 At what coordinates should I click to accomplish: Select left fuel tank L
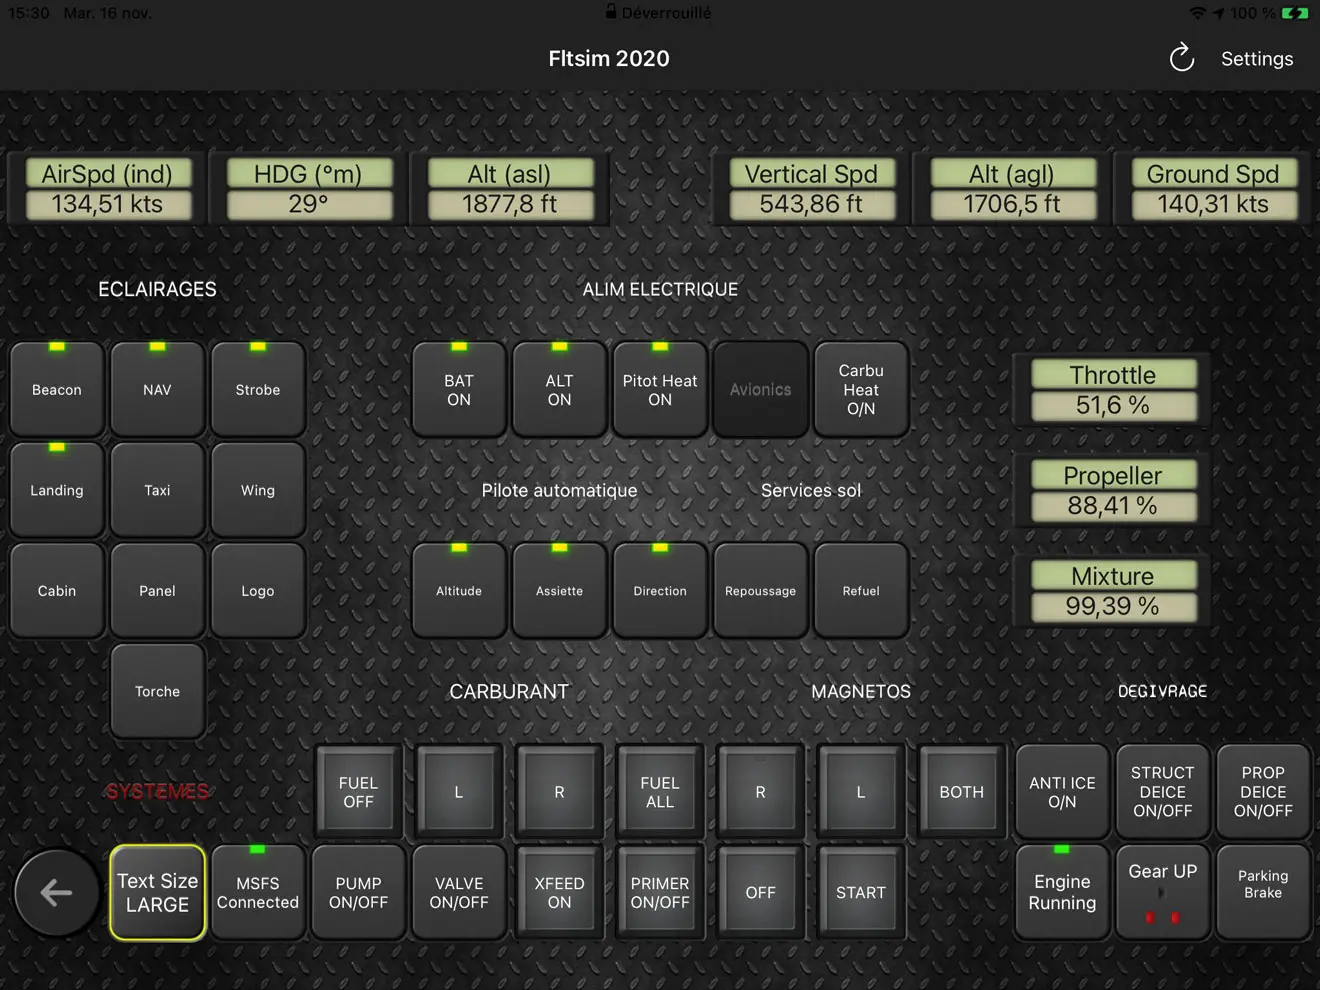click(x=459, y=792)
